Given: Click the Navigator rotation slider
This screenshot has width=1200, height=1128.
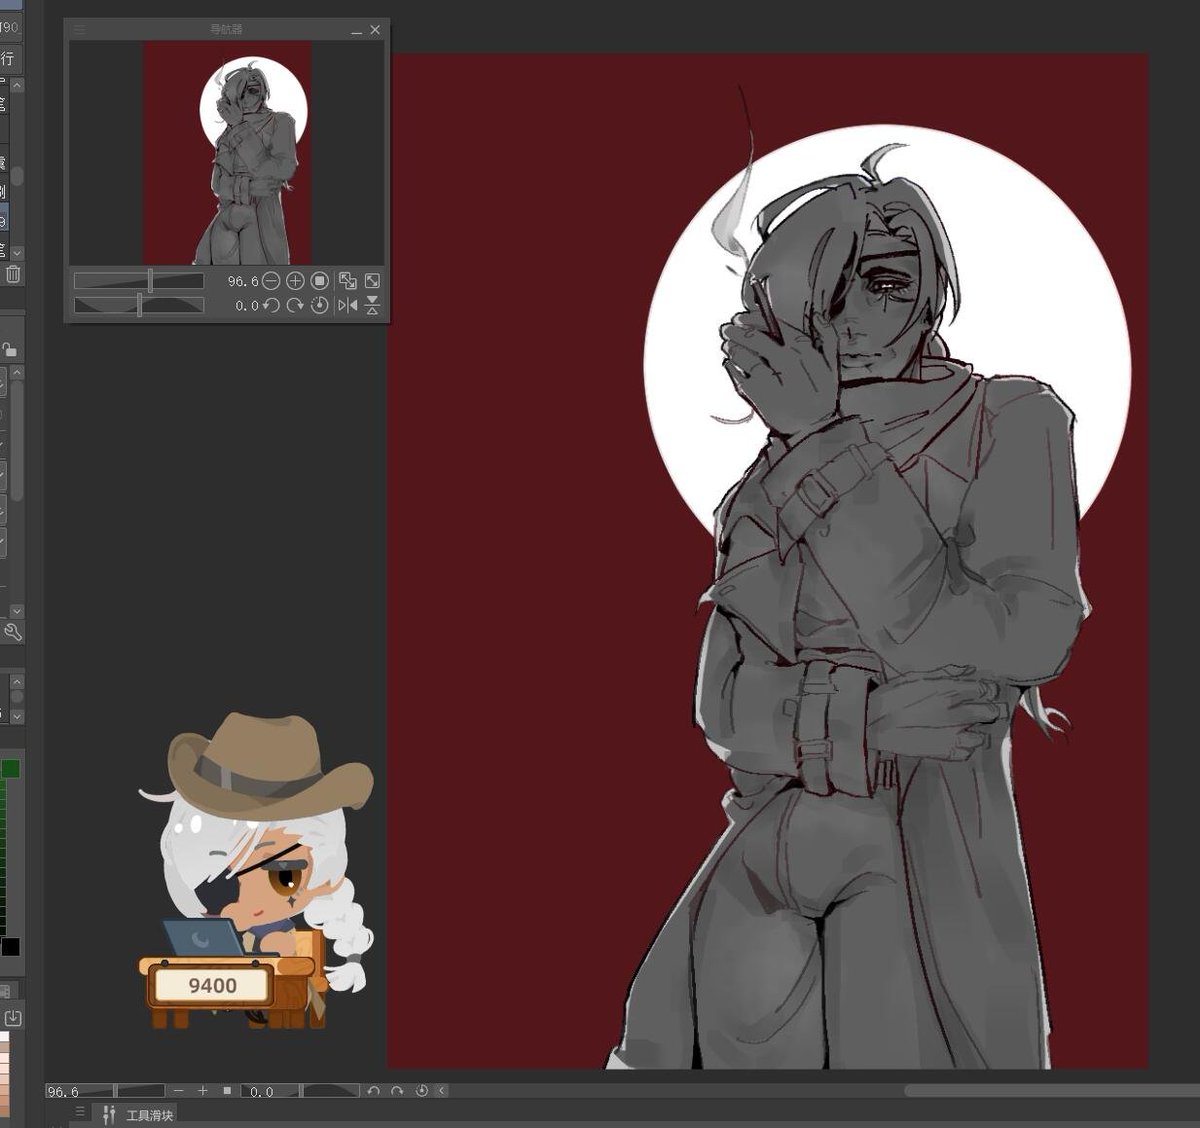Looking at the screenshot, I should tap(139, 305).
